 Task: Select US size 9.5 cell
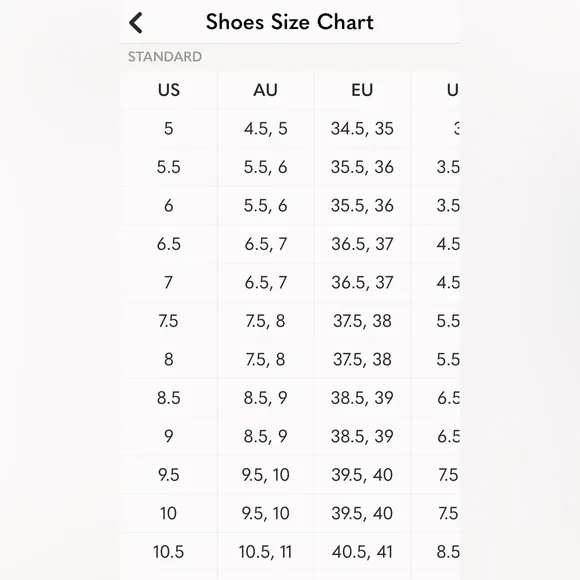coord(169,475)
